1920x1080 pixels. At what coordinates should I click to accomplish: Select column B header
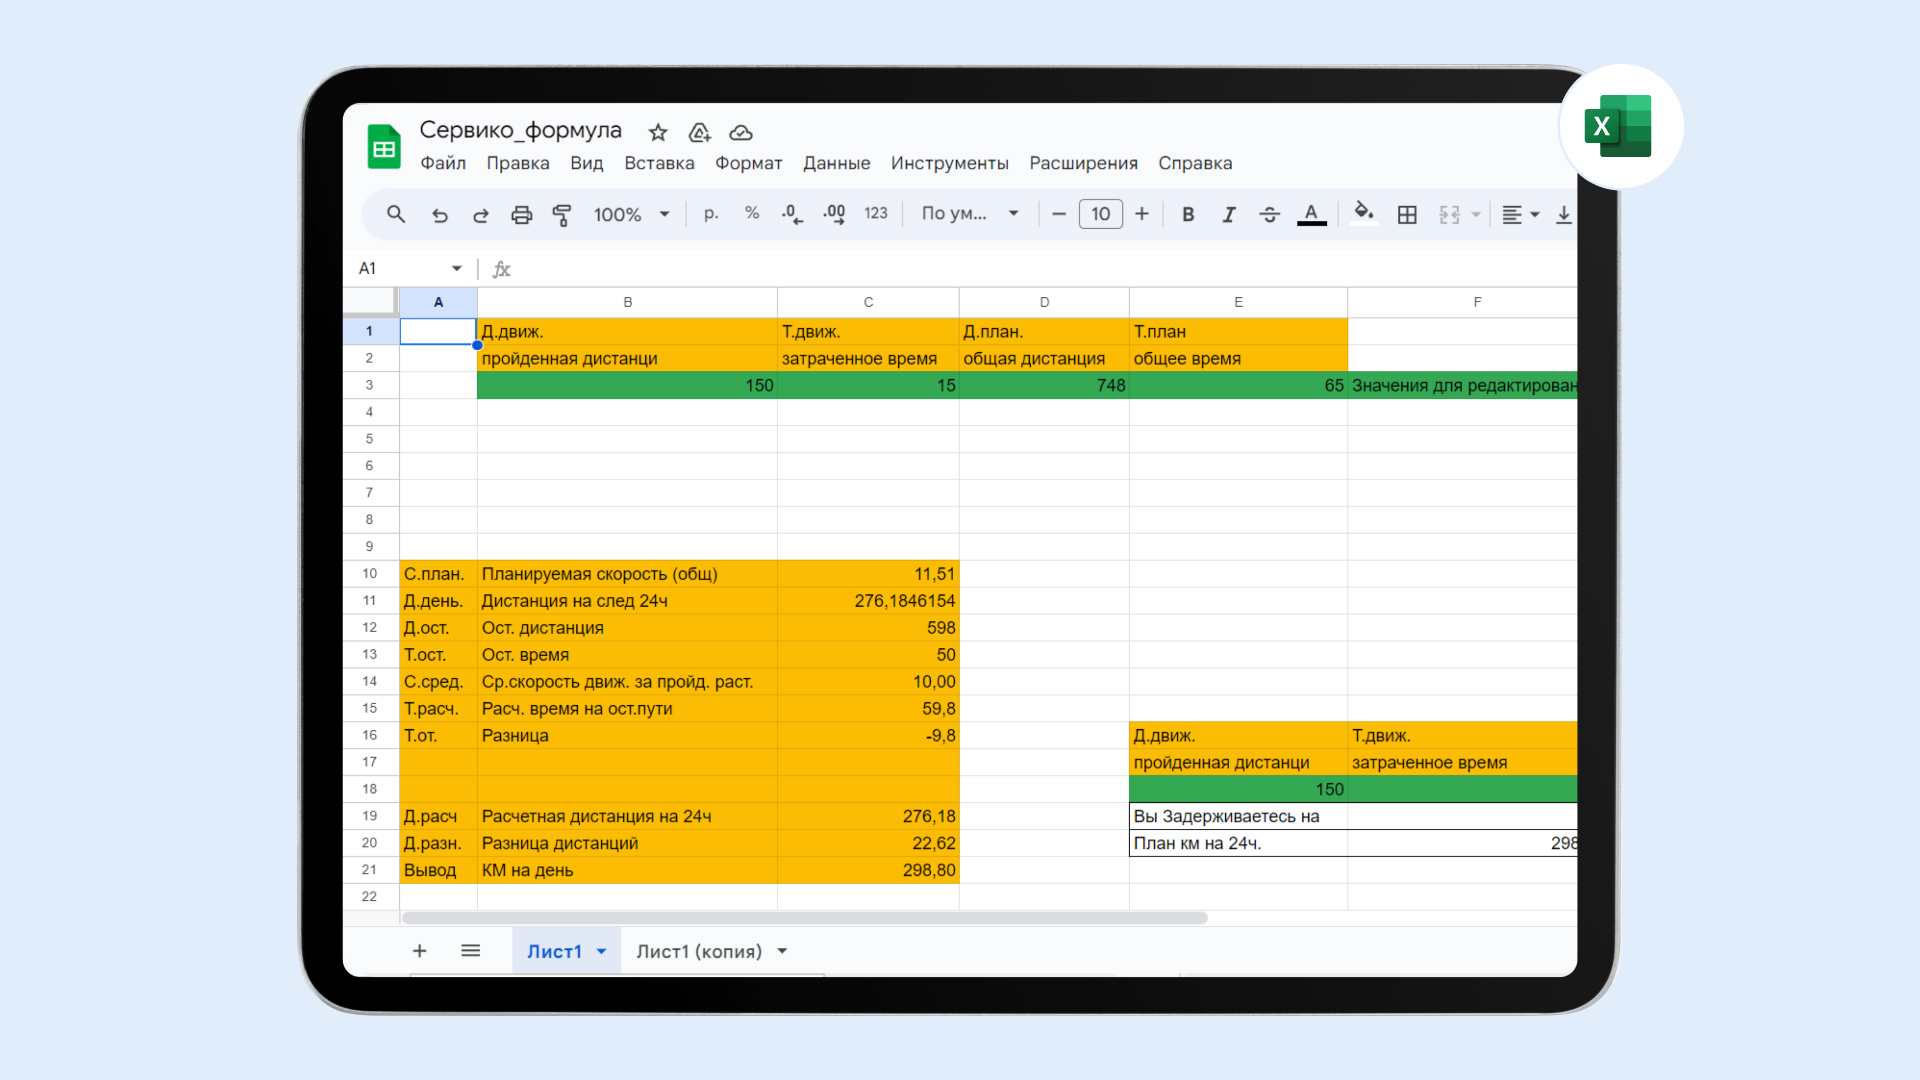pos(627,302)
